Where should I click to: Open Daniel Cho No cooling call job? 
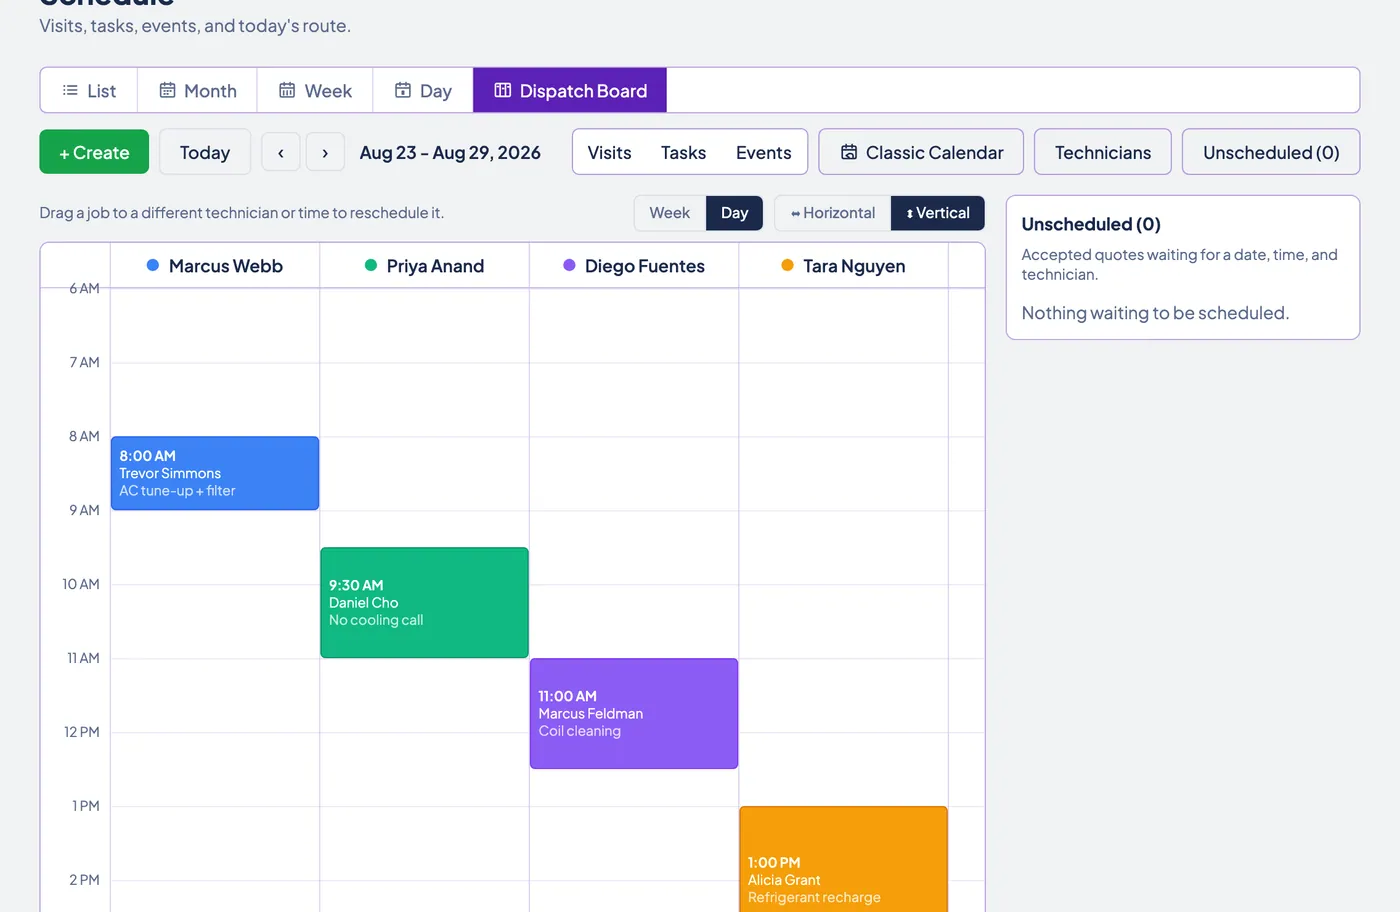[x=425, y=602]
